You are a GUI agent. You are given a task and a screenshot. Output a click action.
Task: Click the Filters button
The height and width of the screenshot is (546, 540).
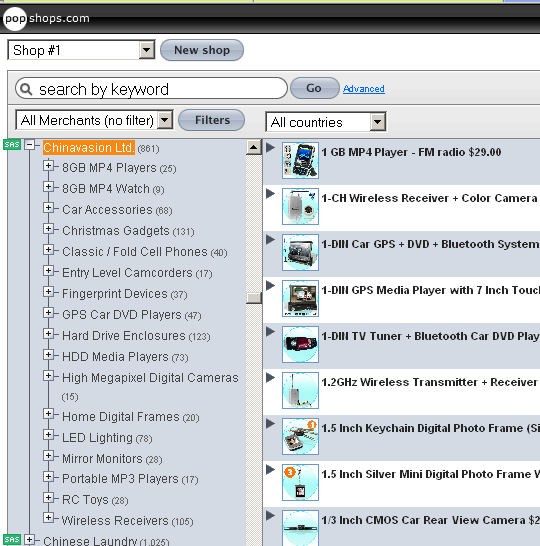[x=212, y=120]
